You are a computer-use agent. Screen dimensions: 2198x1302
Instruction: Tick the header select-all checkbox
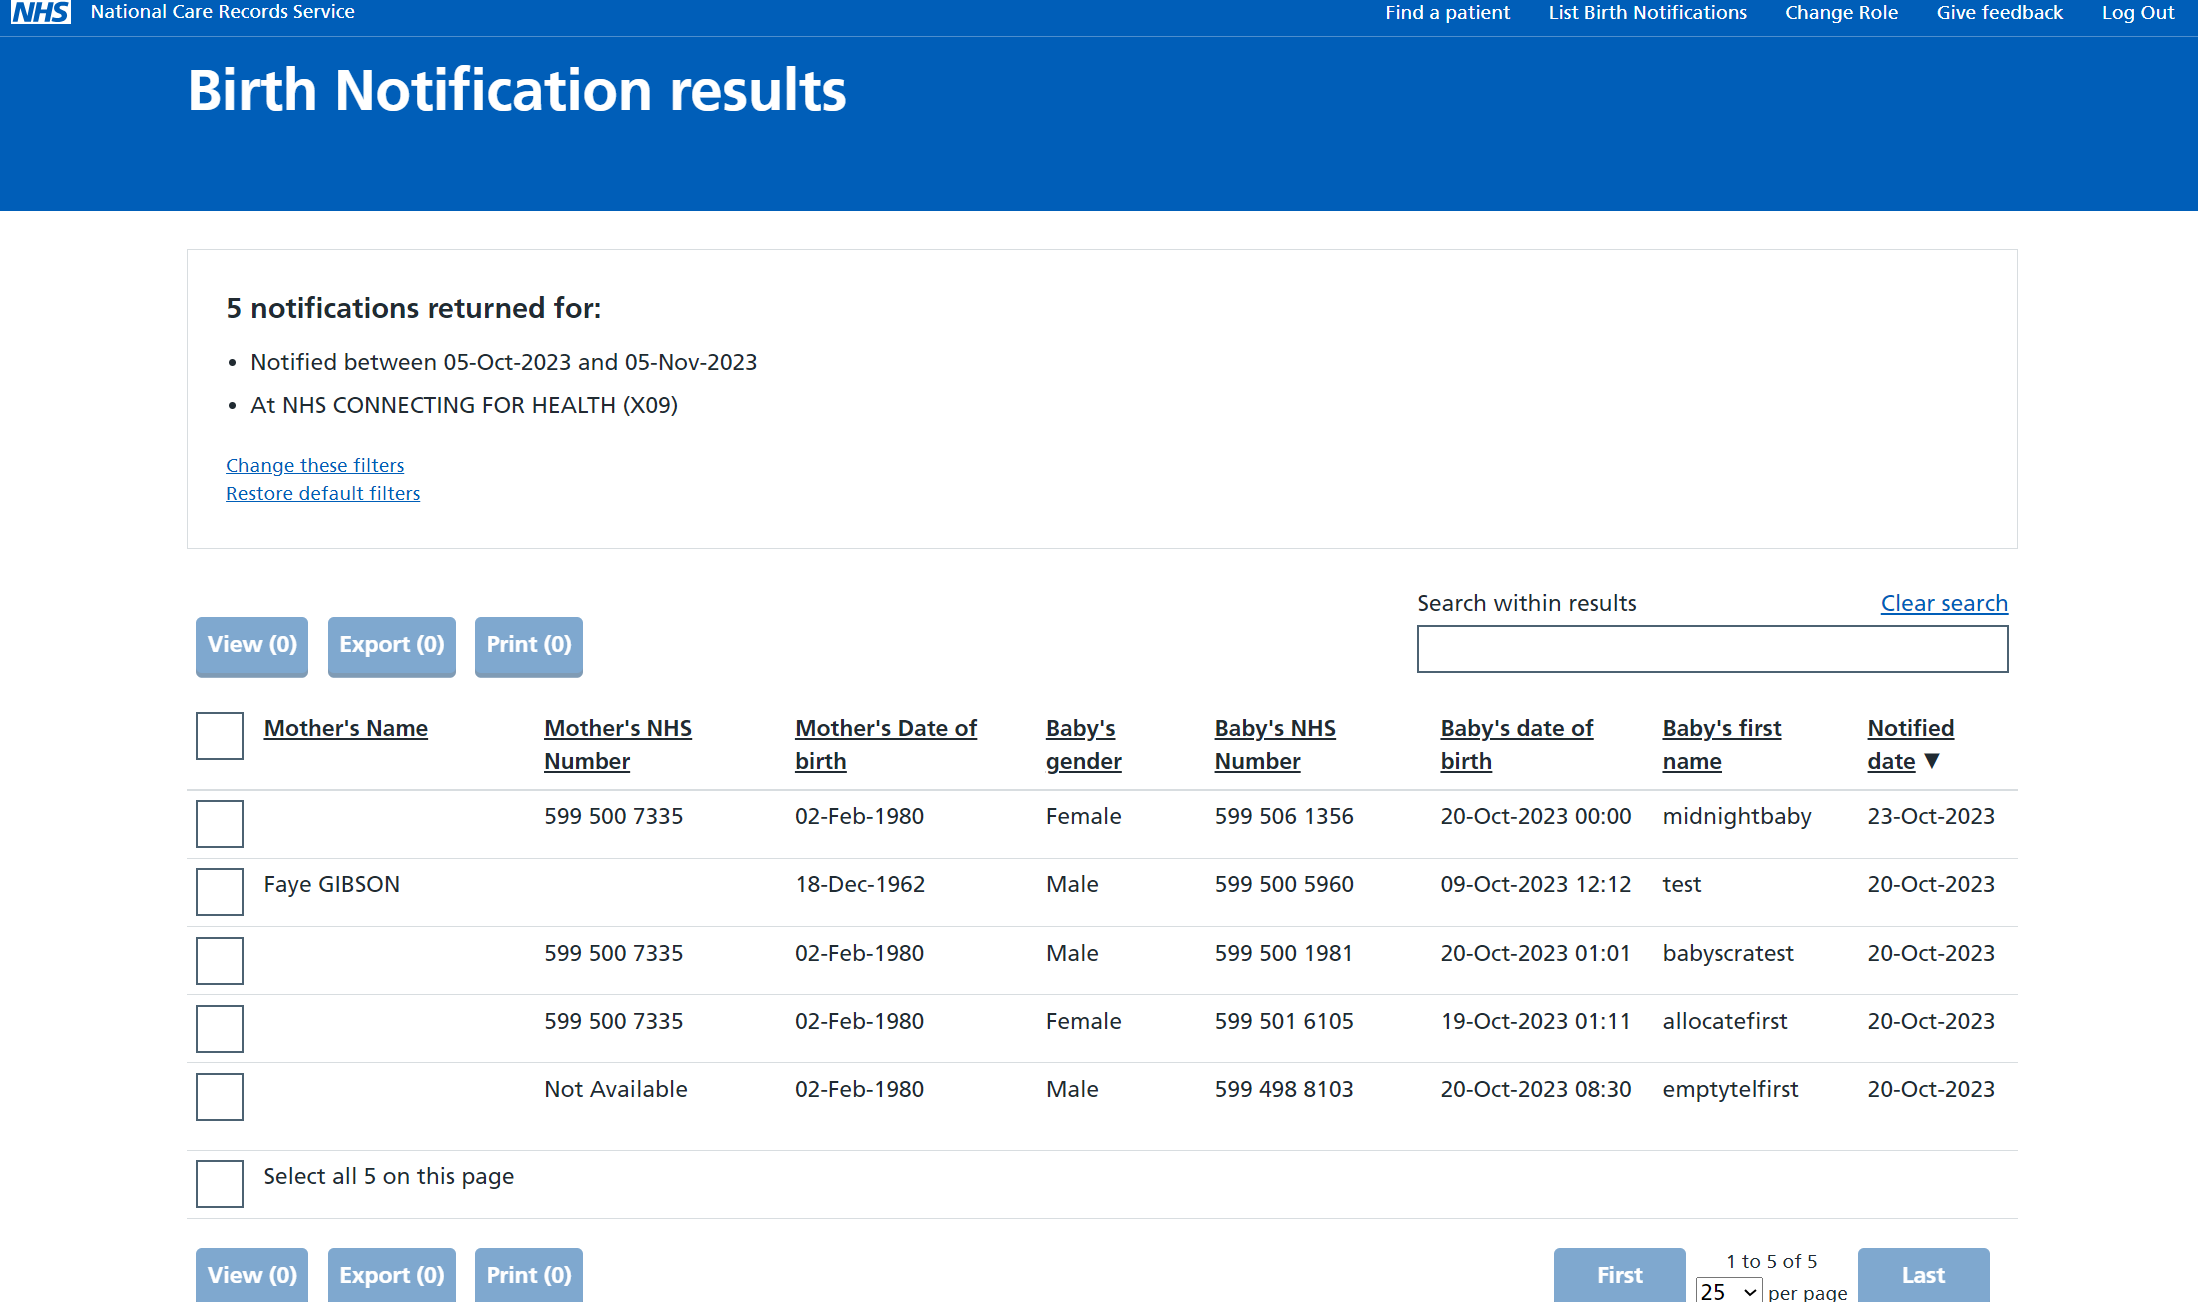[220, 736]
